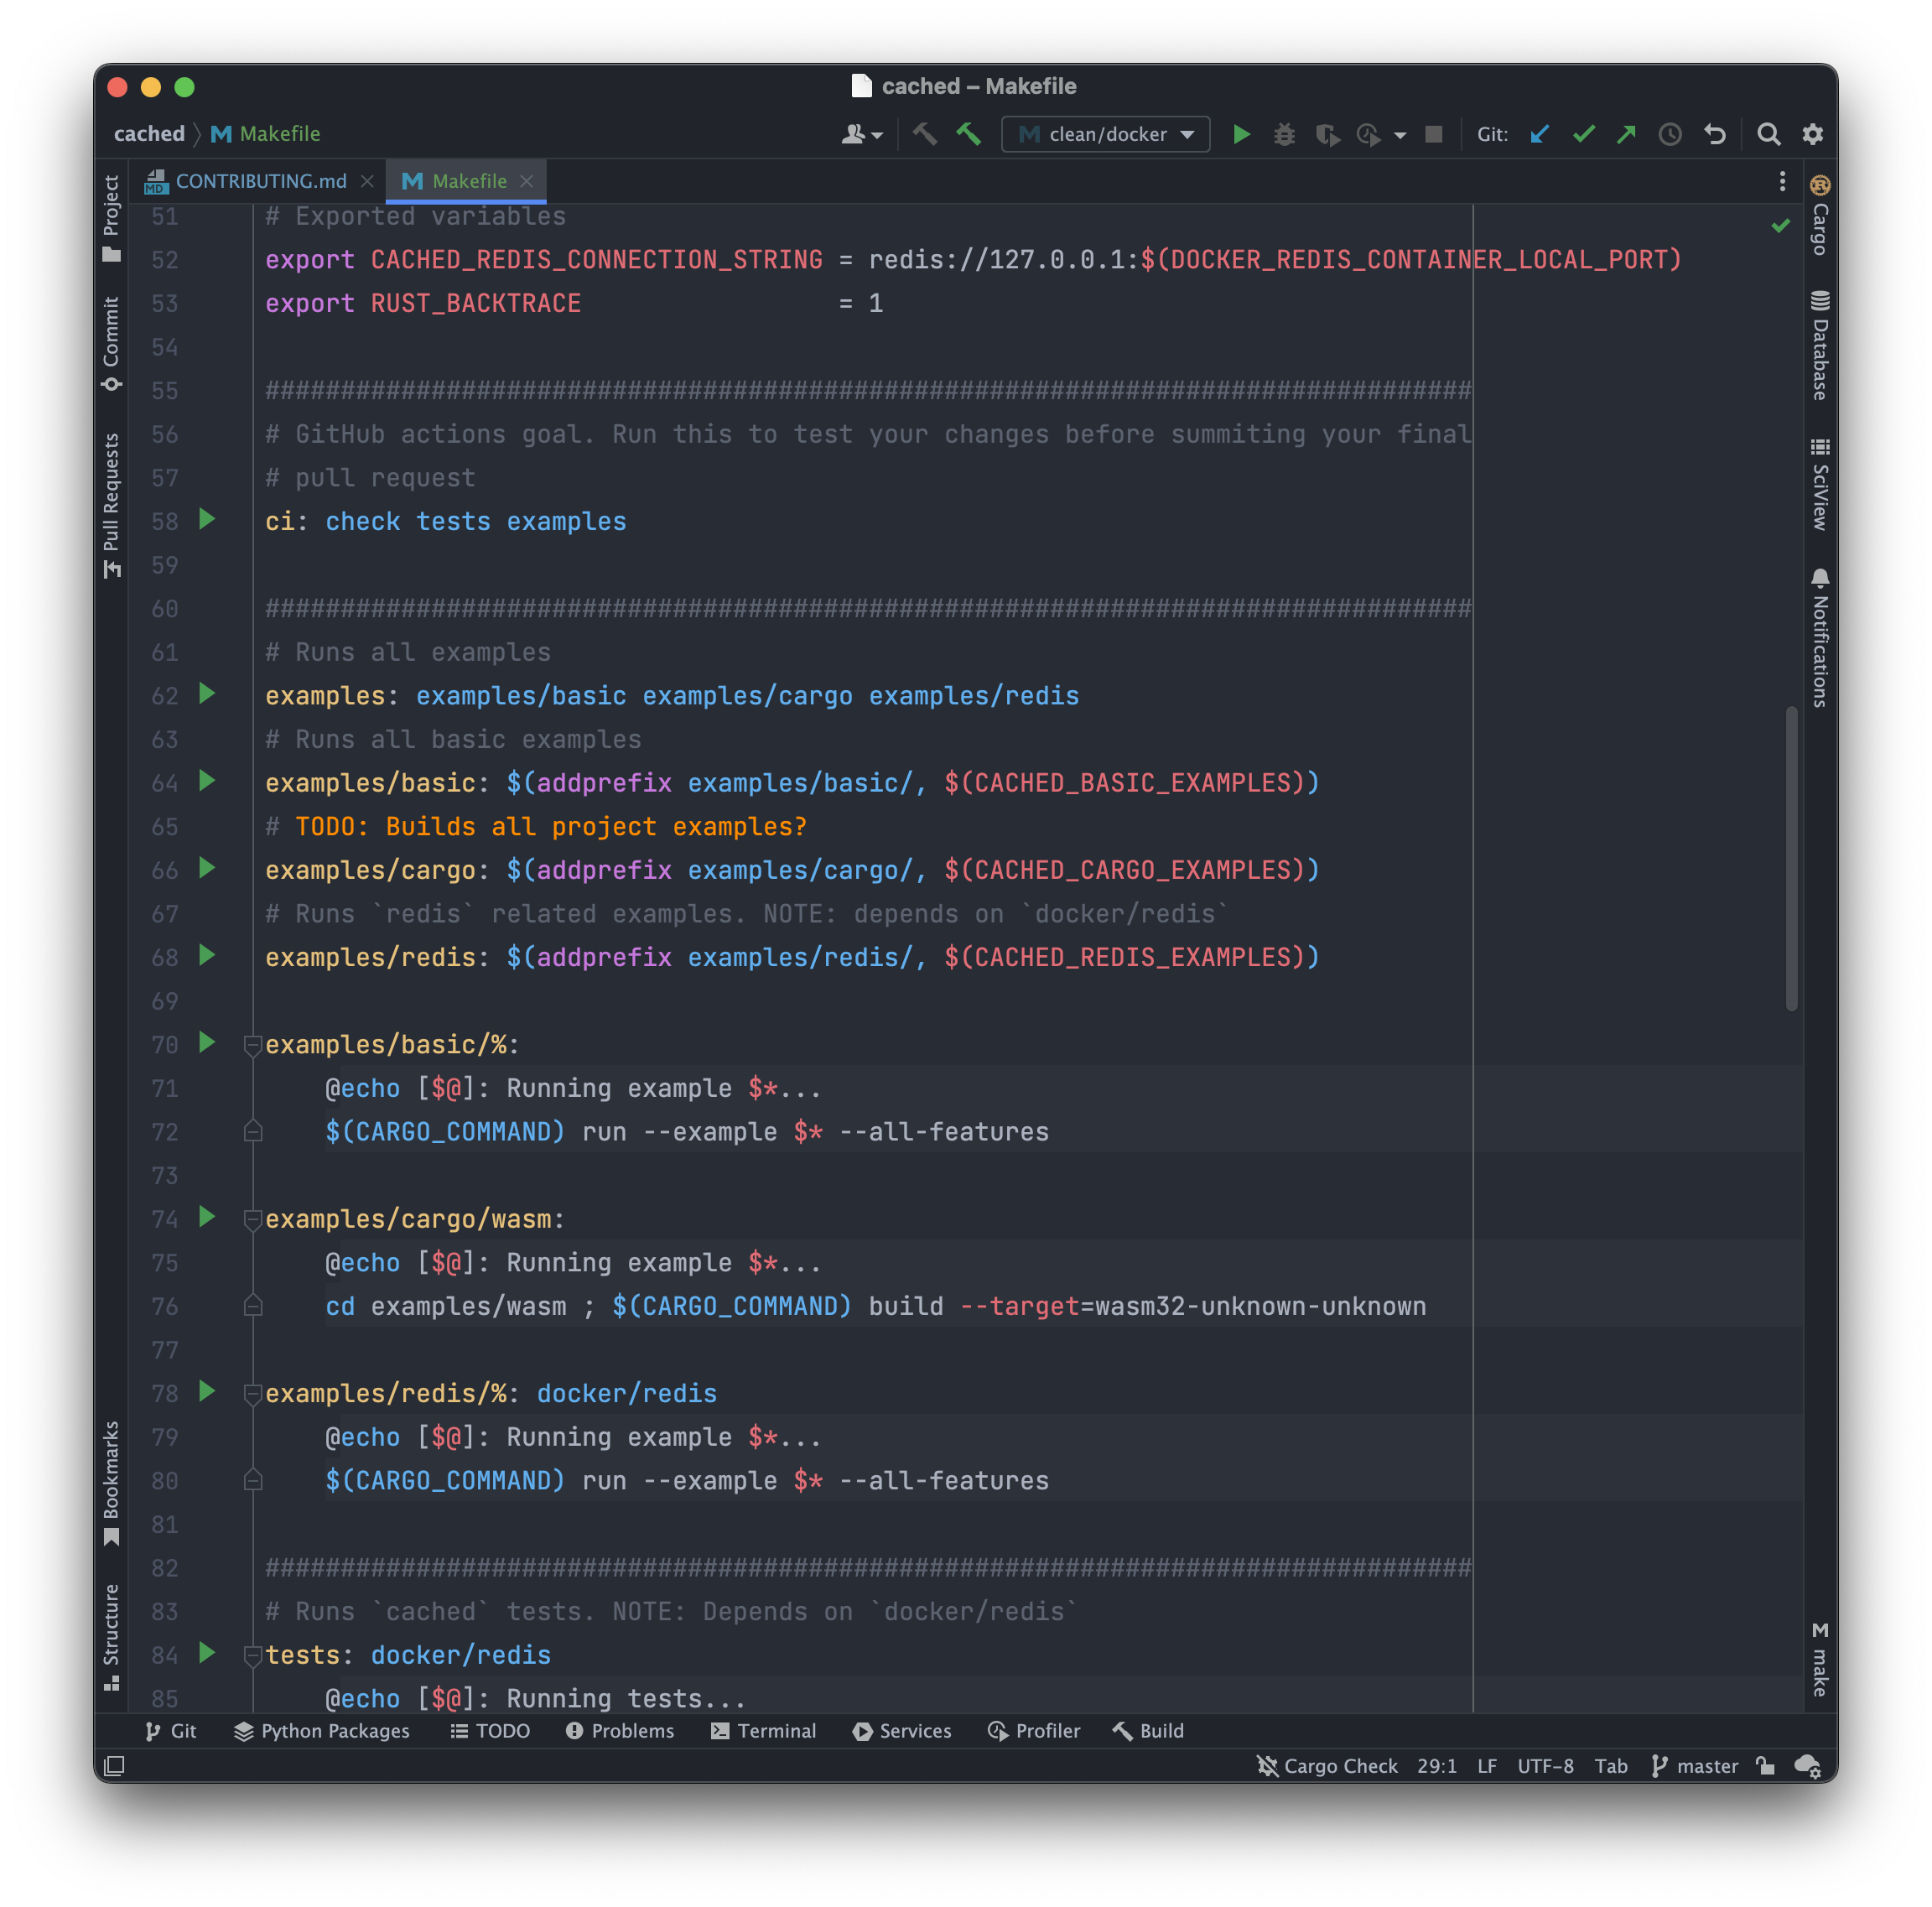Viewport: 1932px width, 1907px height.
Task: Open the clean/docker run configuration dropdown
Action: pyautogui.click(x=1188, y=133)
